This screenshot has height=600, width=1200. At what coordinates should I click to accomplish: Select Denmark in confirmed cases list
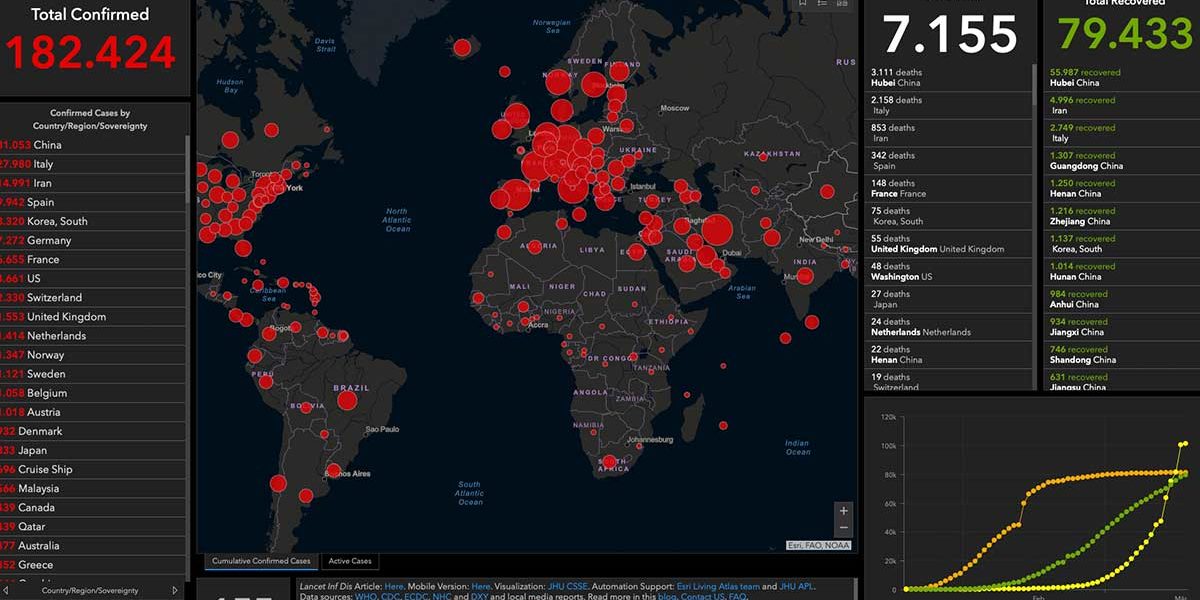point(93,431)
